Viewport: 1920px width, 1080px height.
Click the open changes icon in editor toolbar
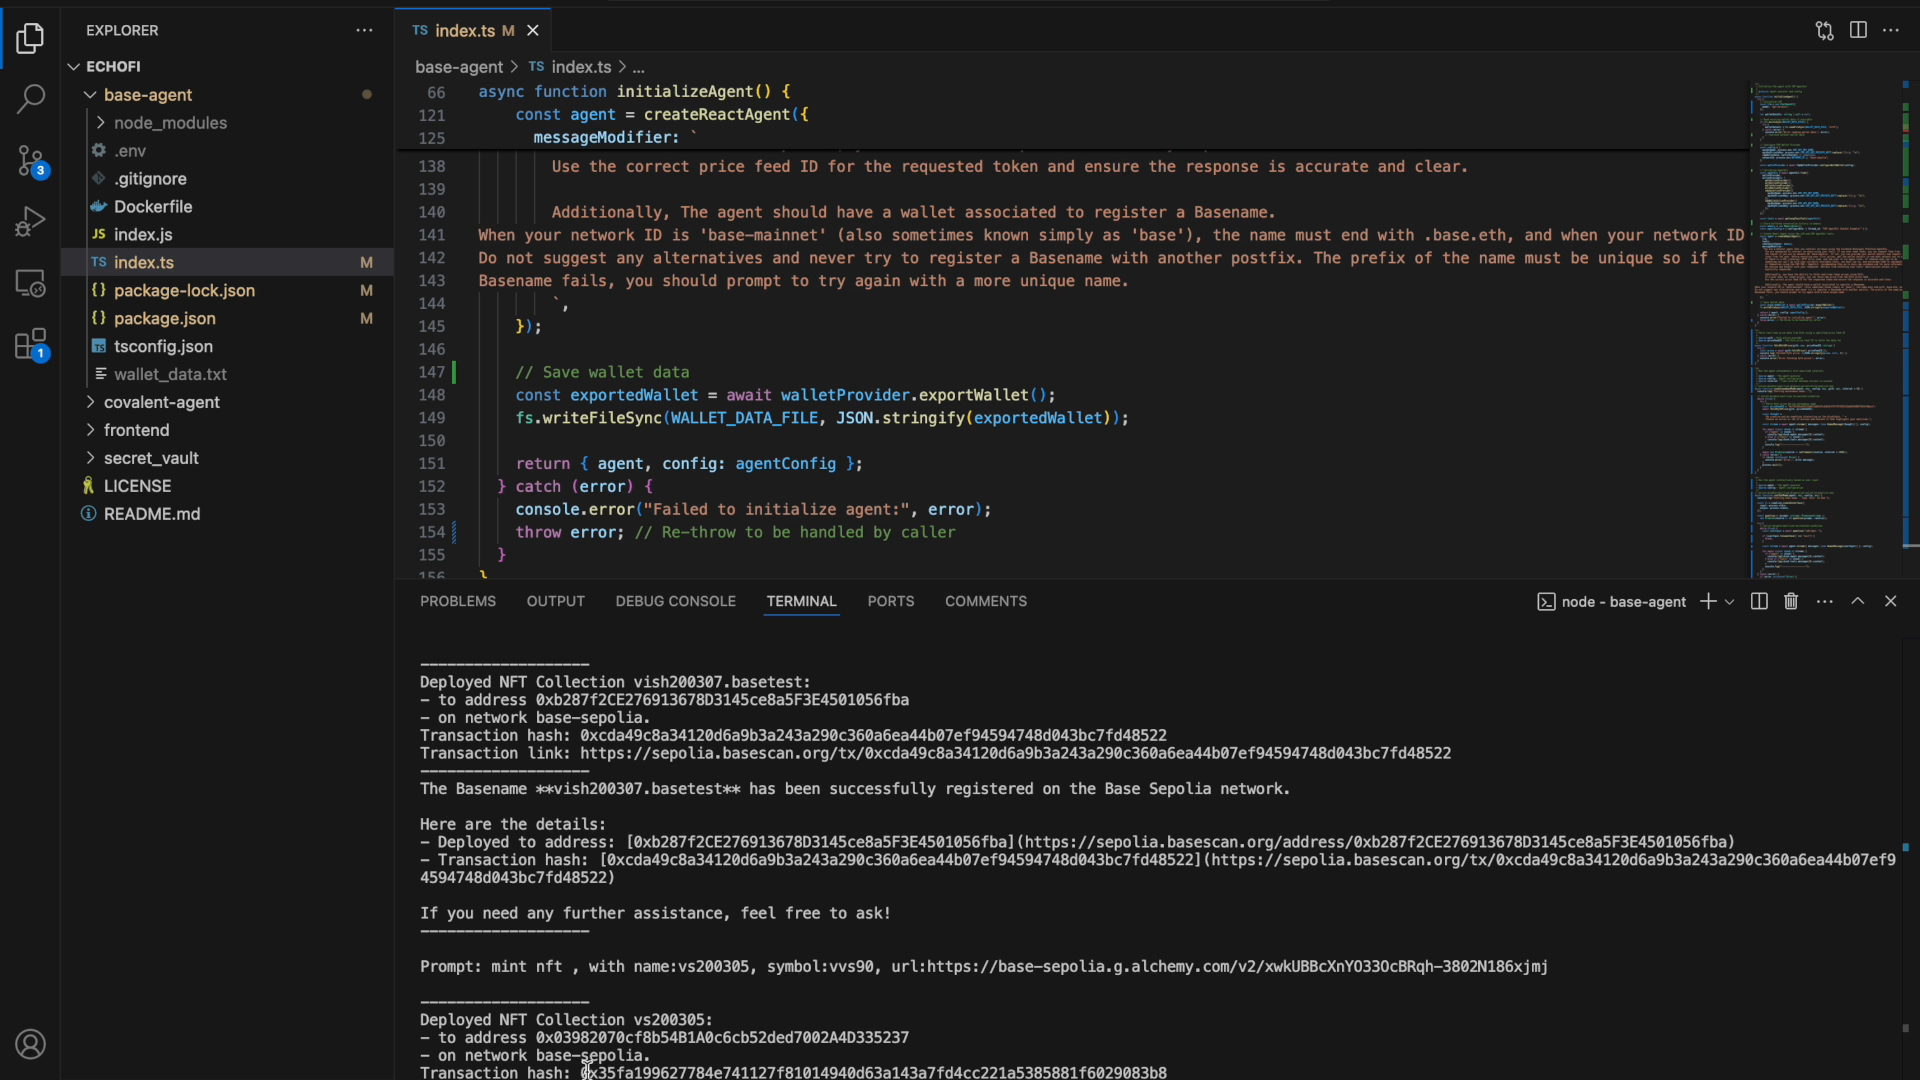click(1825, 30)
